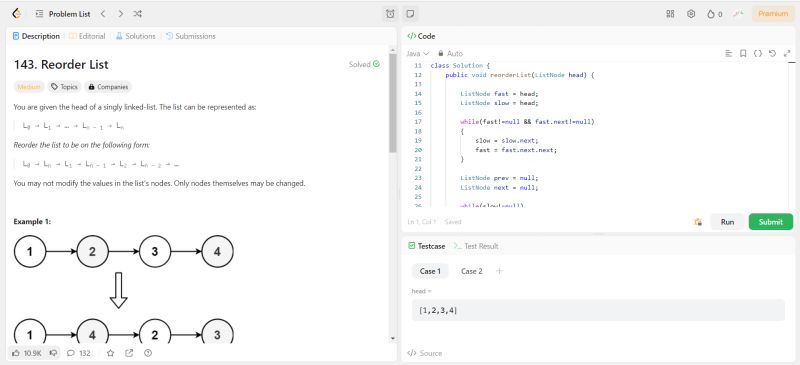Click code line 12 reorderList declaration

tap(520, 75)
